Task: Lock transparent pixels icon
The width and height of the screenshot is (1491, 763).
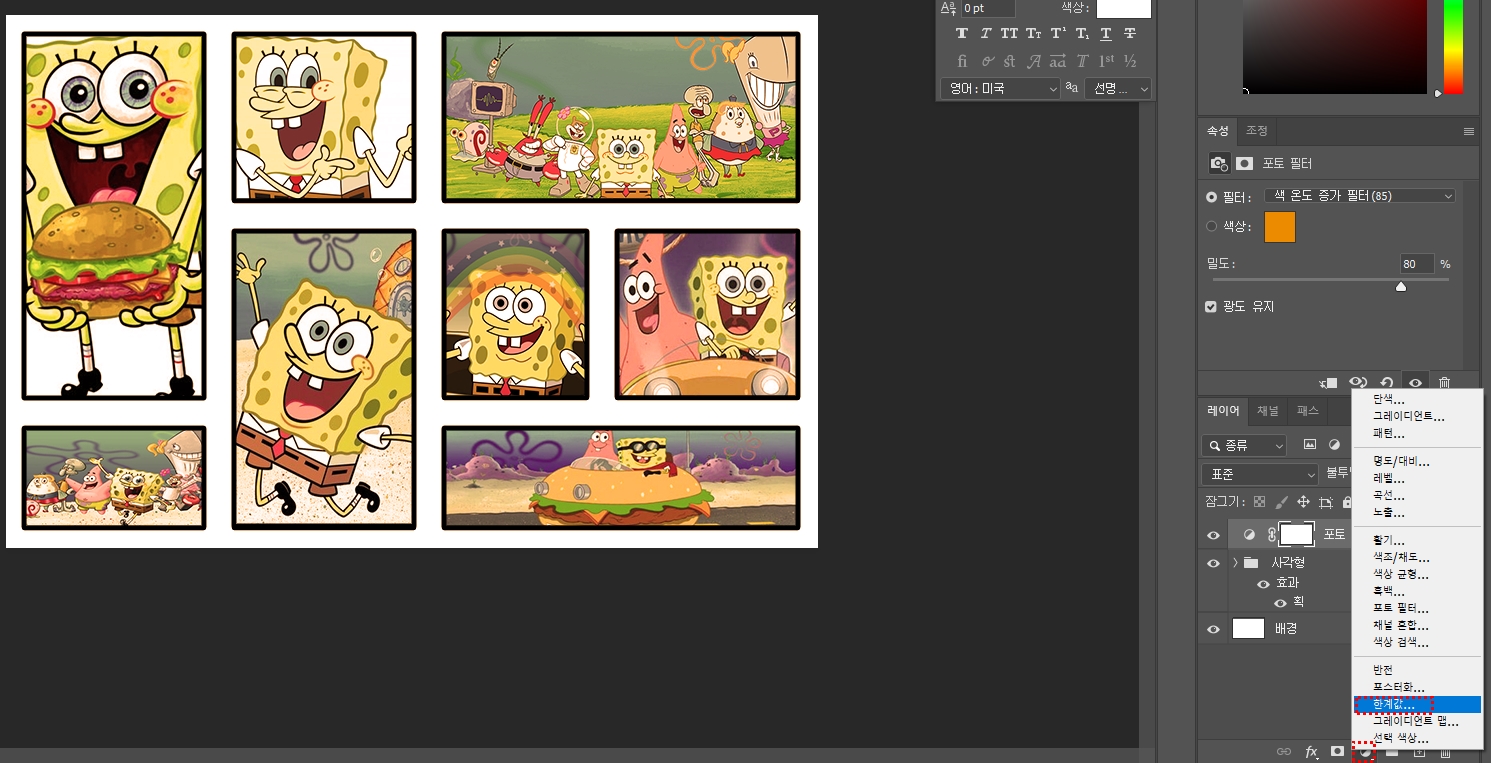Action: (1259, 502)
